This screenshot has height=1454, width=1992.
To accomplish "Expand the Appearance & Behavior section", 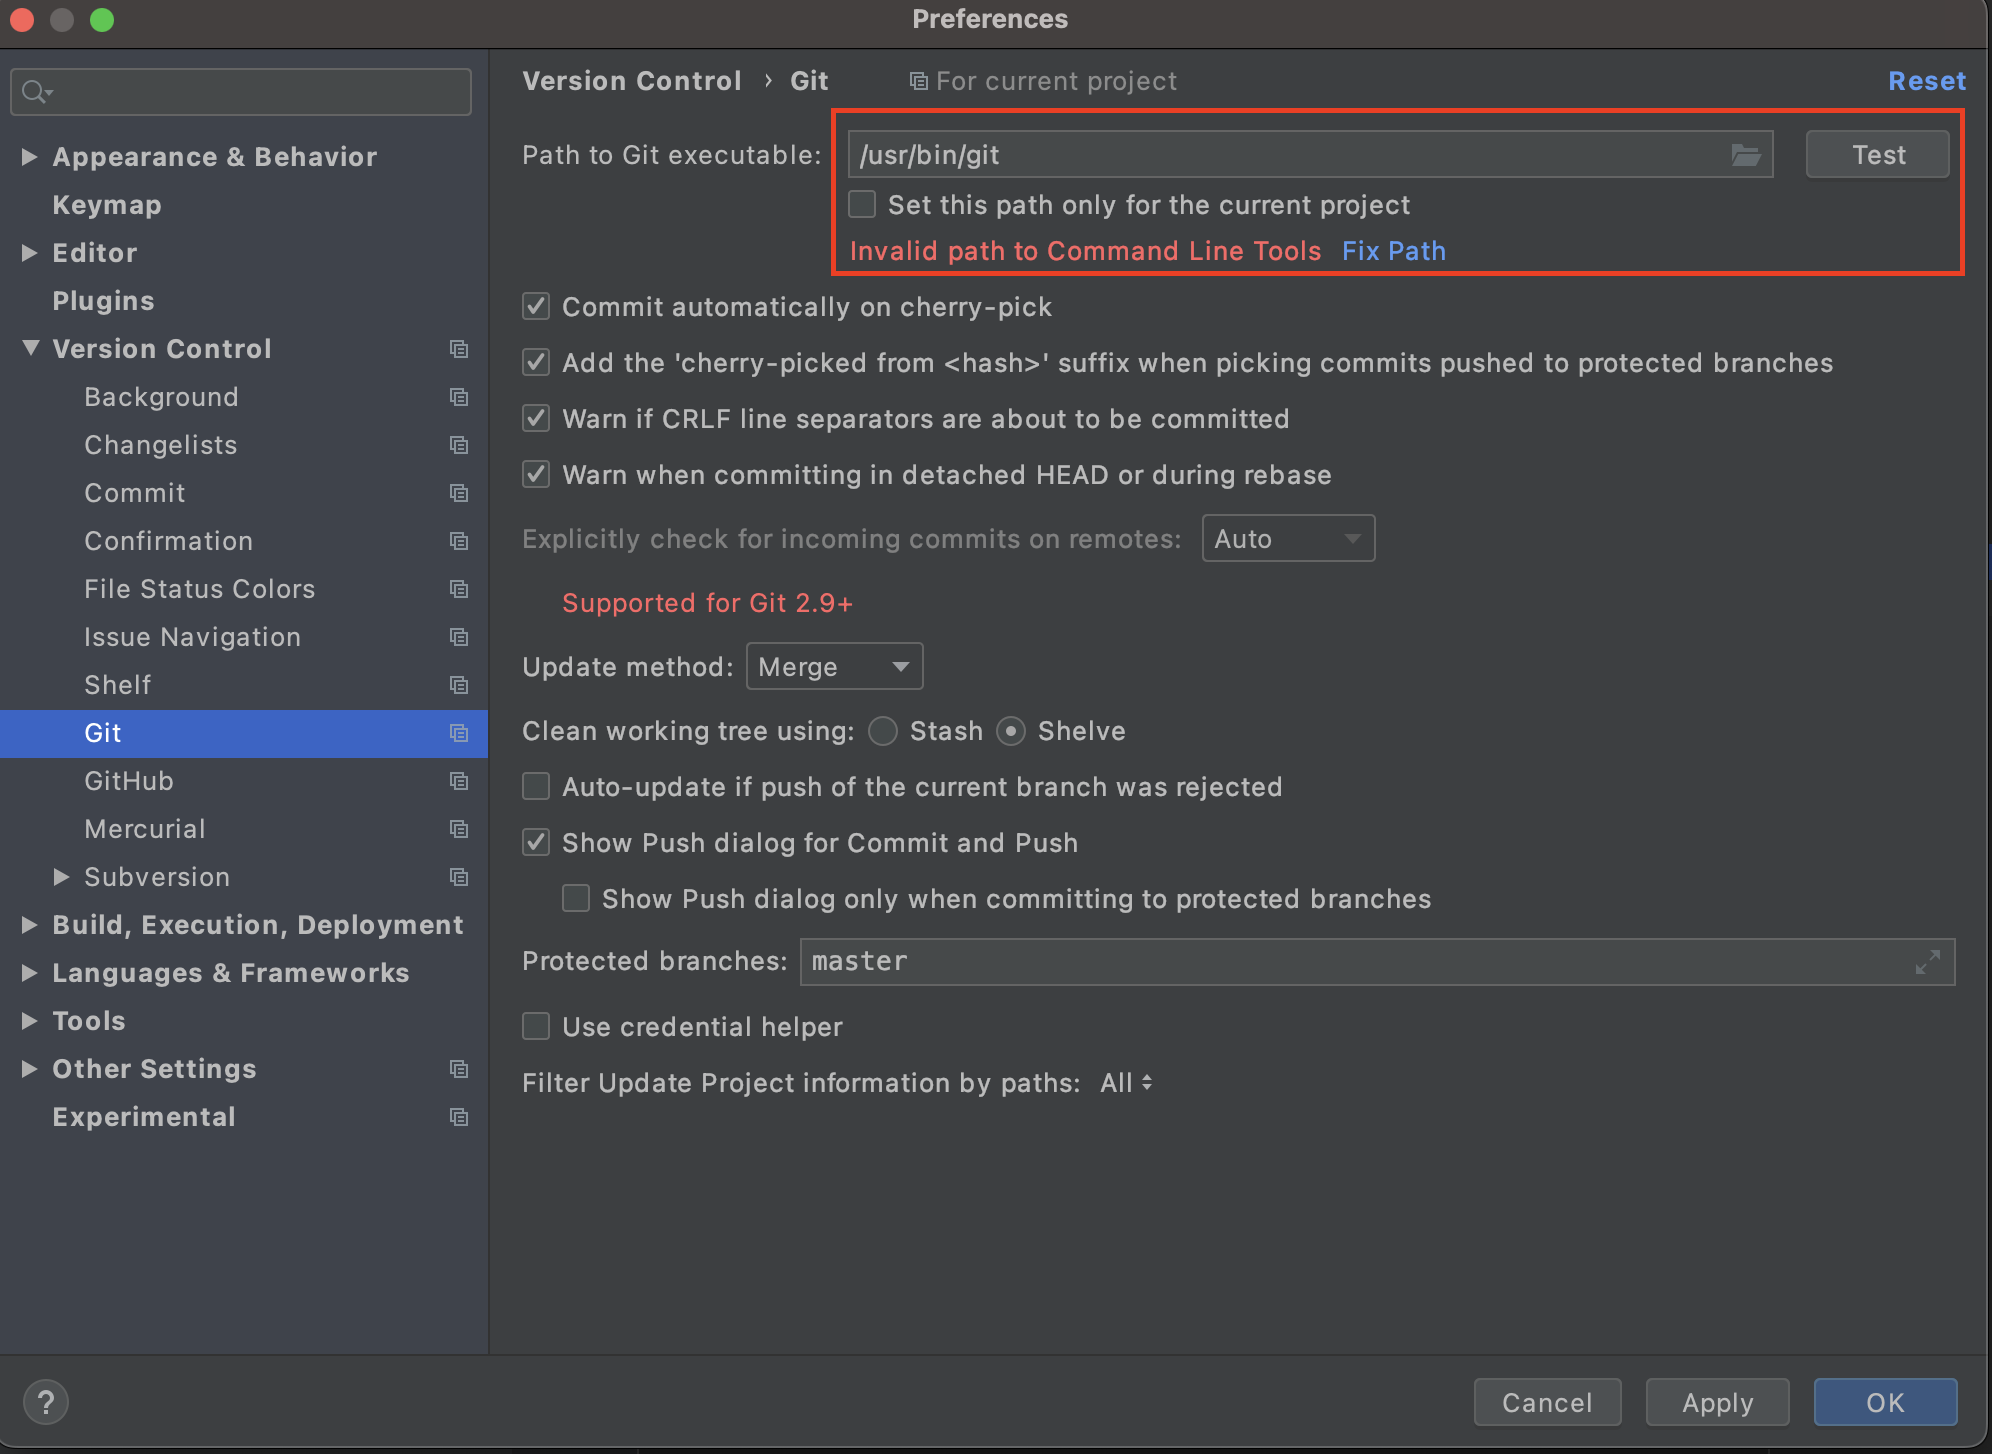I will [30, 157].
